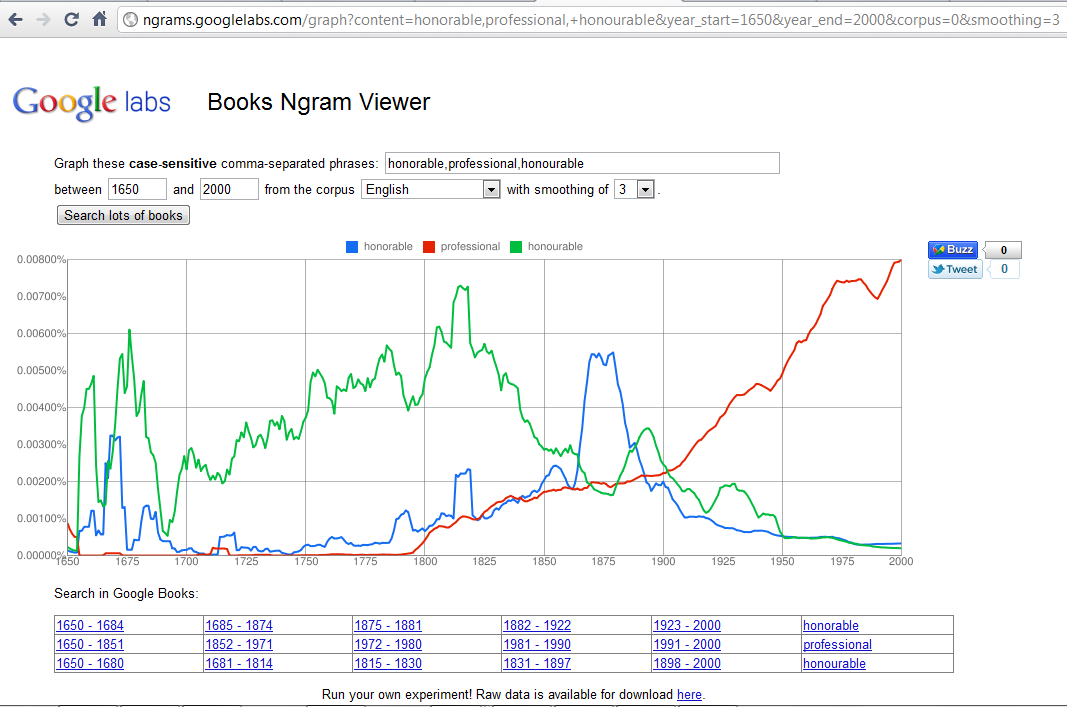
Task: Click blue honorable legend swatch
Action: click(352, 247)
